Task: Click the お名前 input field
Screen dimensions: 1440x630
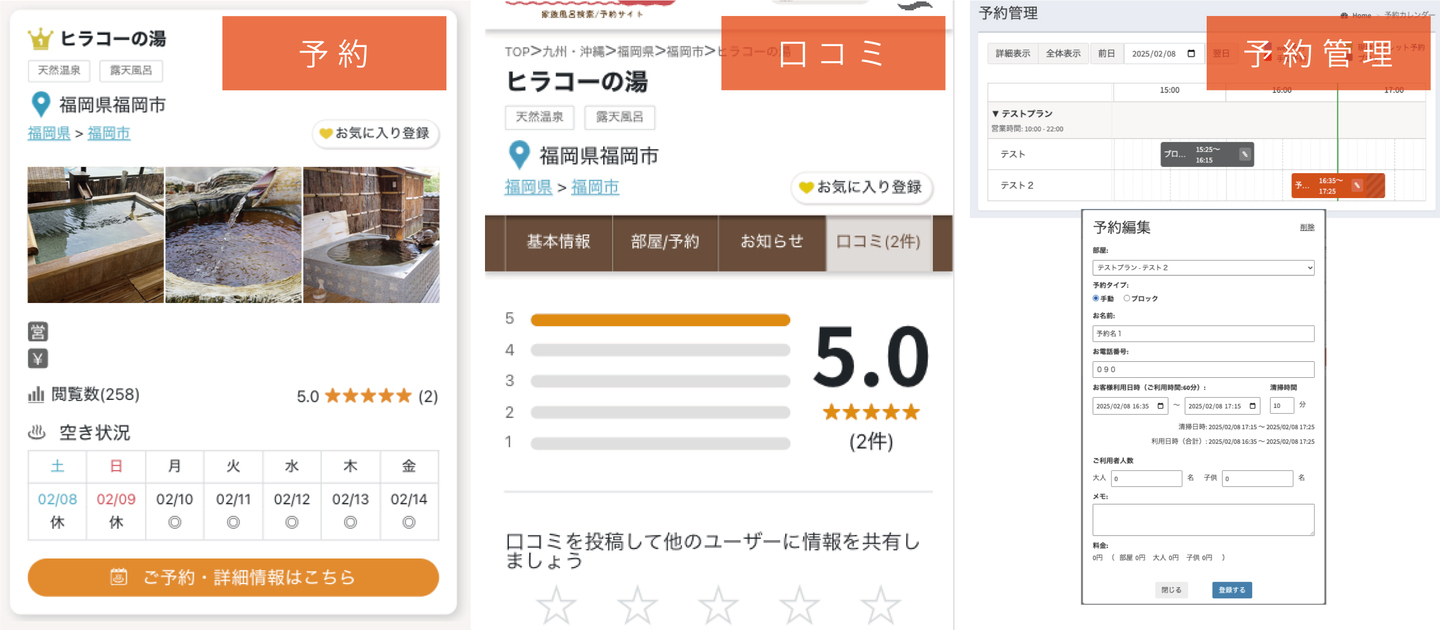Action: [x=1203, y=334]
